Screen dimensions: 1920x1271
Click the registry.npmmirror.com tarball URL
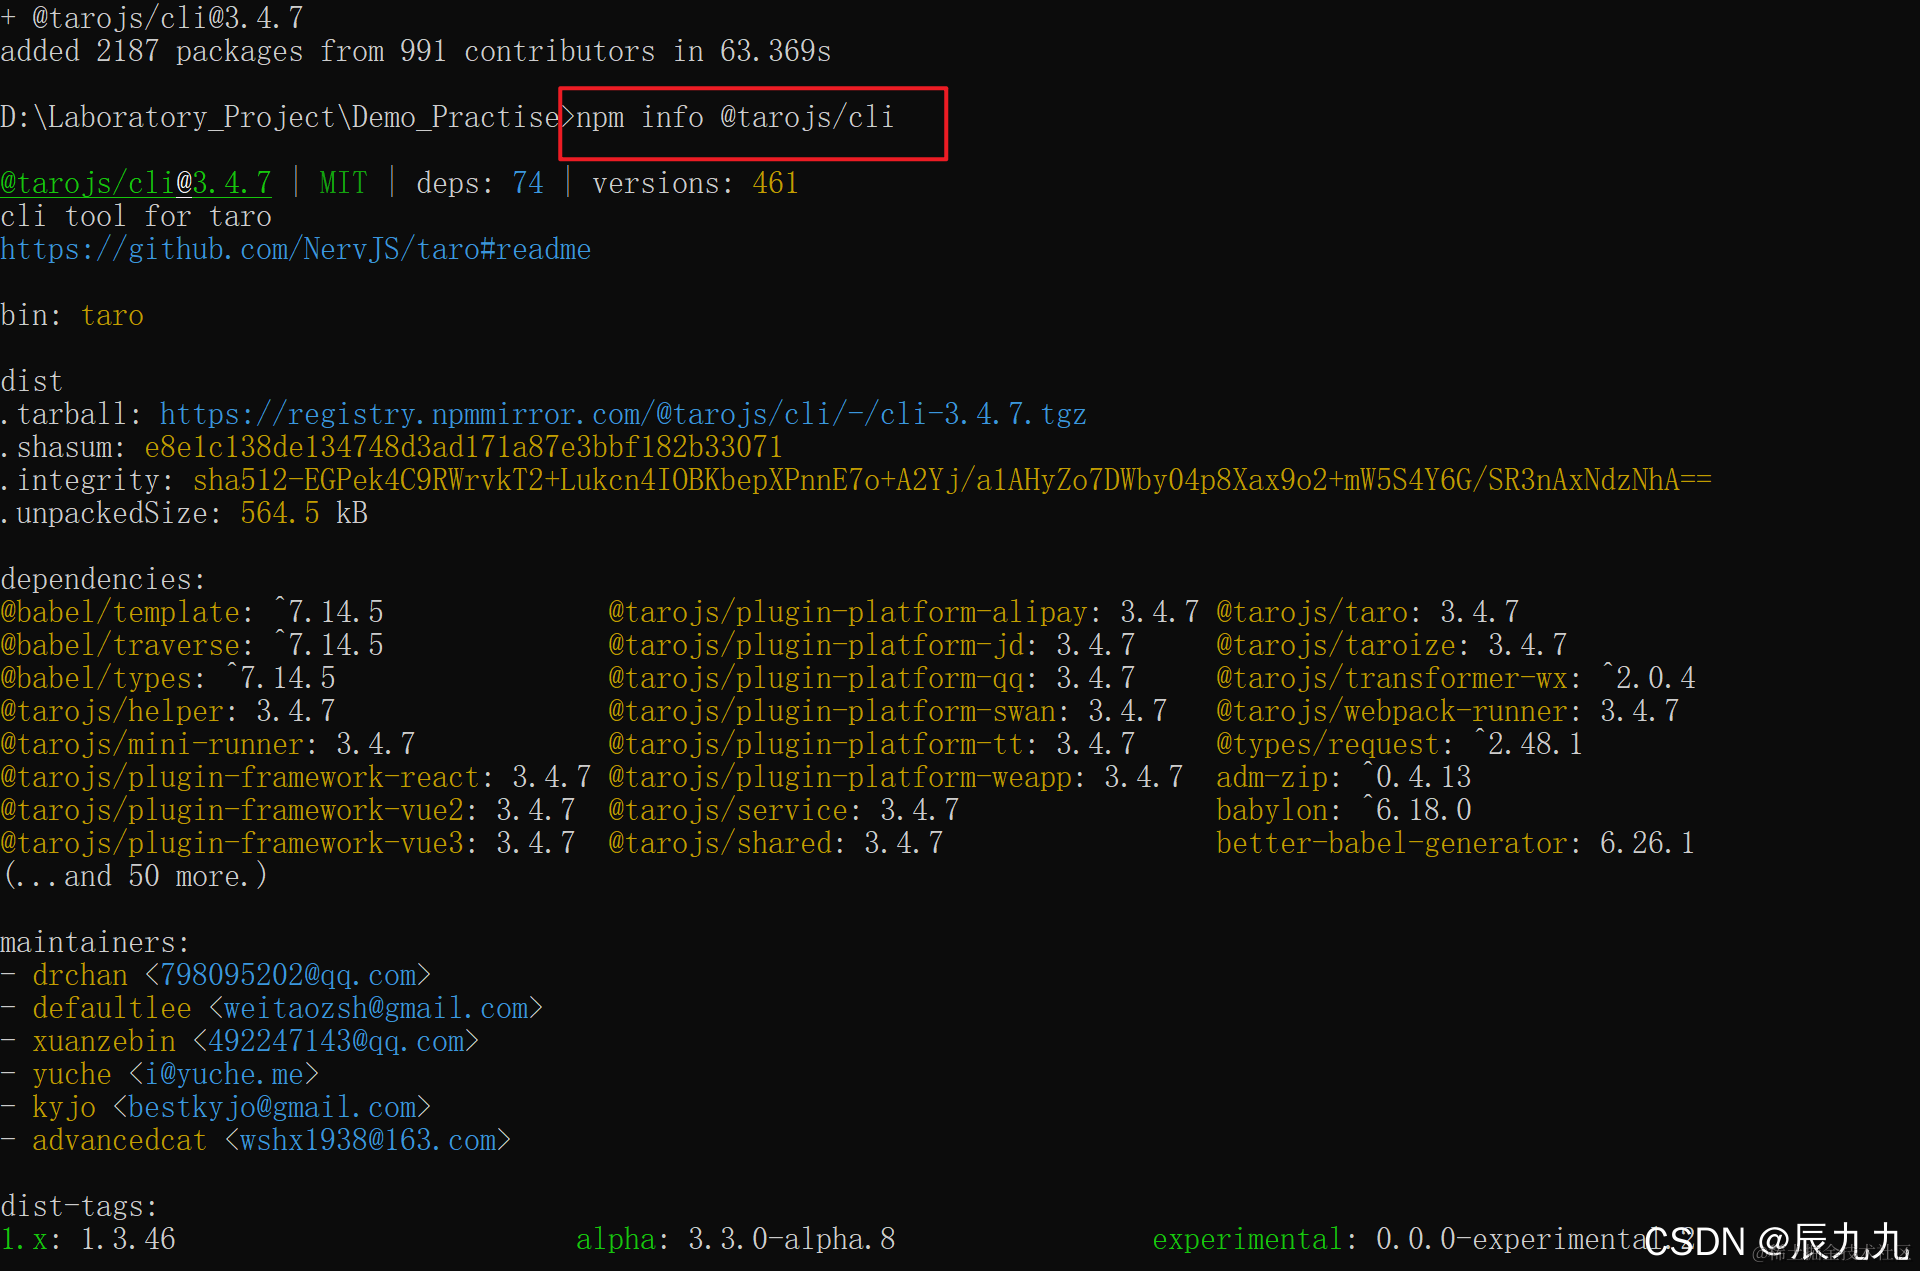coord(622,414)
